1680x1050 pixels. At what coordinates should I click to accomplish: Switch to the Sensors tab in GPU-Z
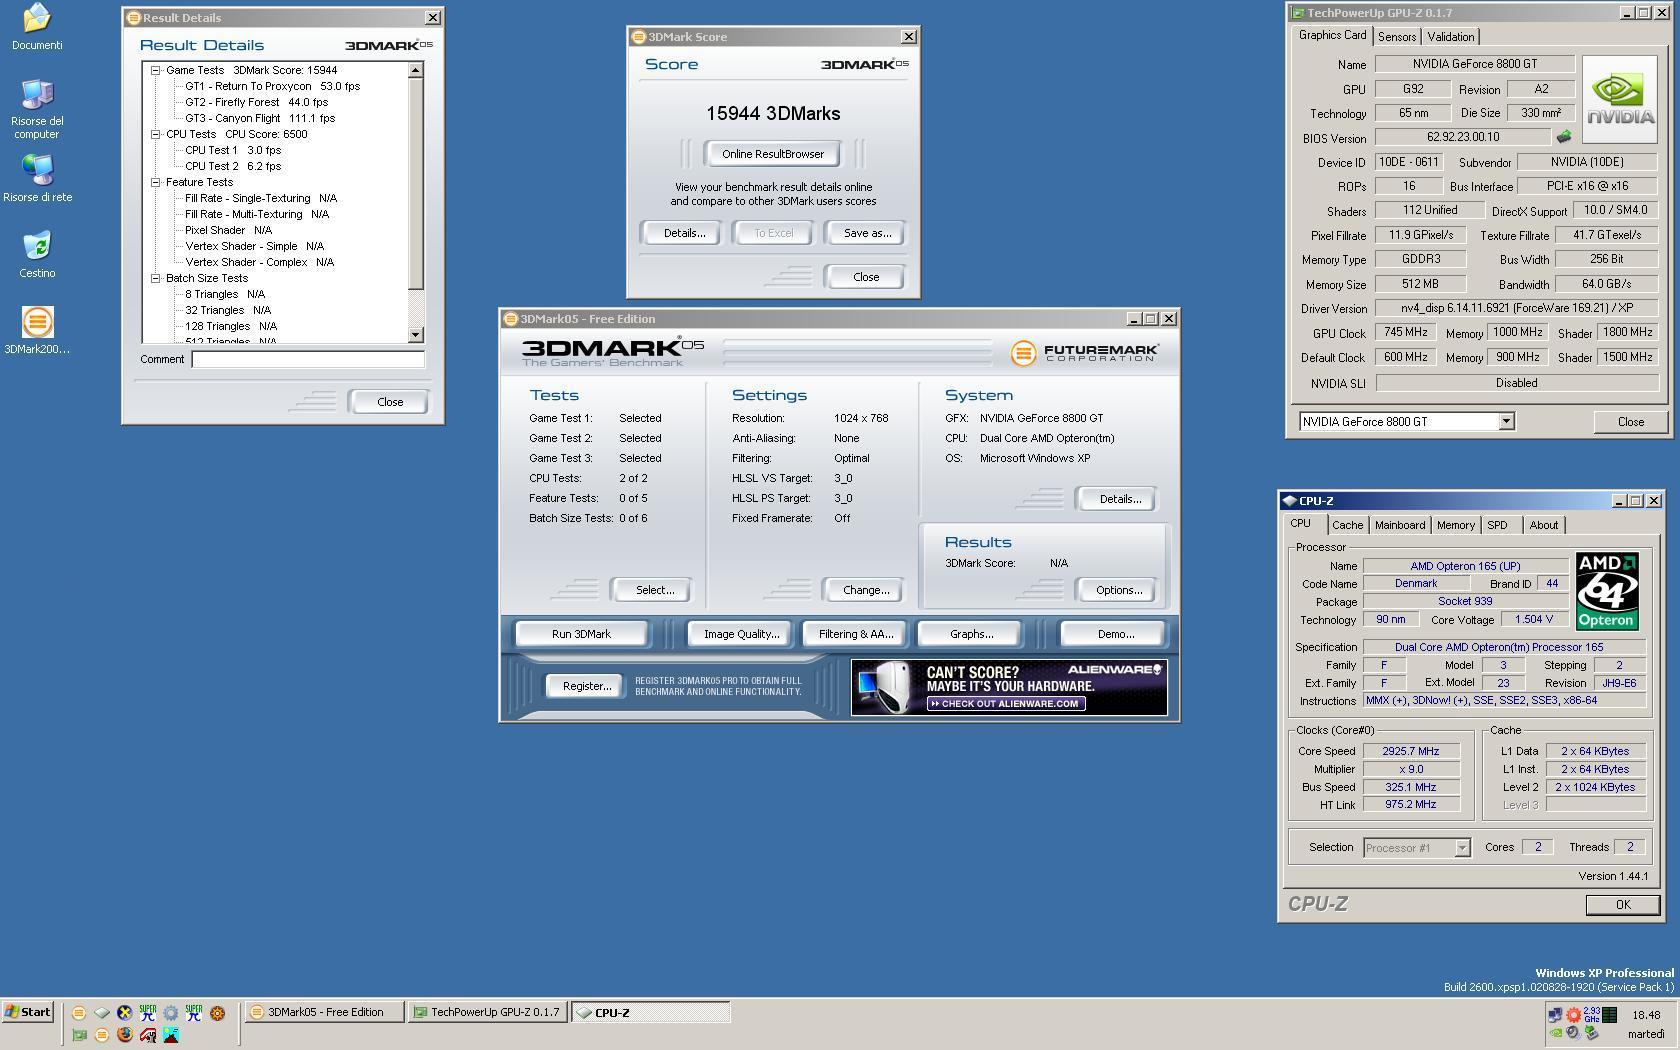[x=1396, y=37]
